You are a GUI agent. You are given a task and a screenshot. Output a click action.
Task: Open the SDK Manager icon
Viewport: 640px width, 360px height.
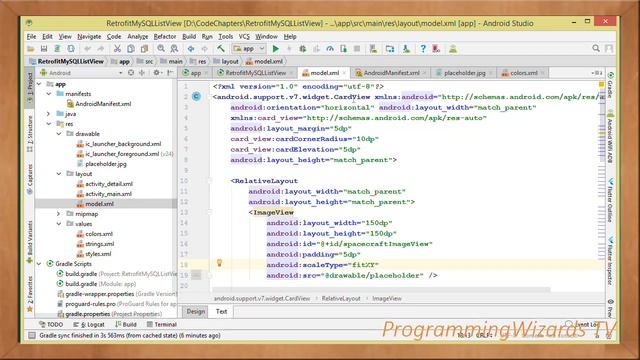406,49
